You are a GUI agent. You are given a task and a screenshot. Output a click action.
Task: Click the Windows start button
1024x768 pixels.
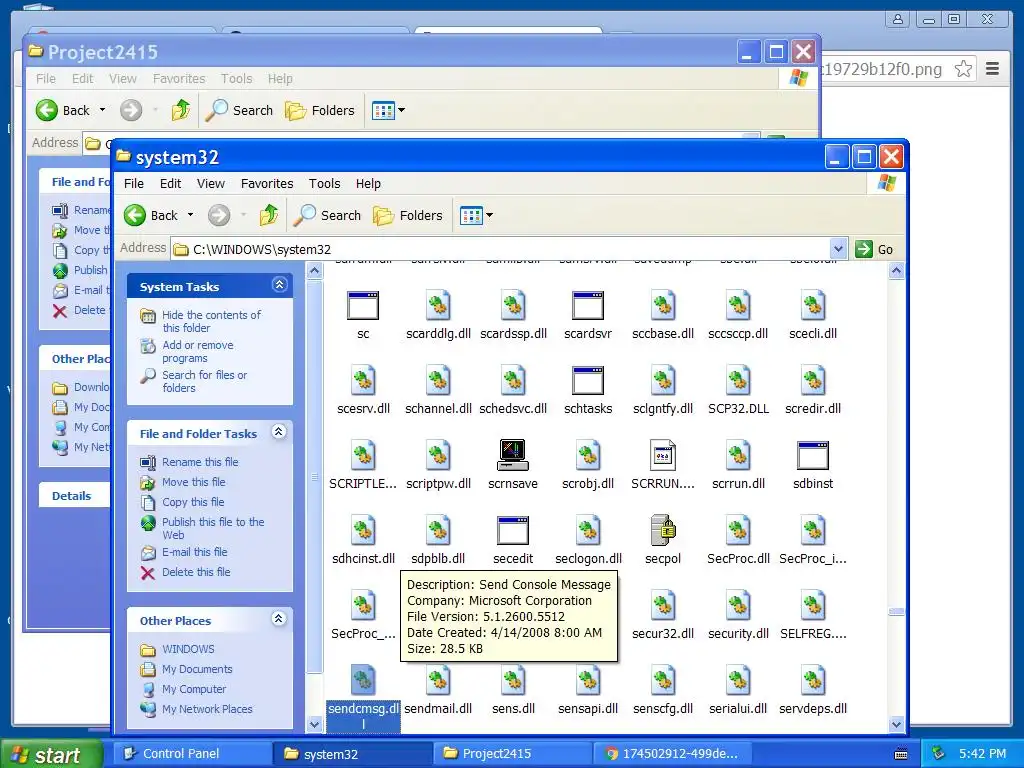[52, 754]
